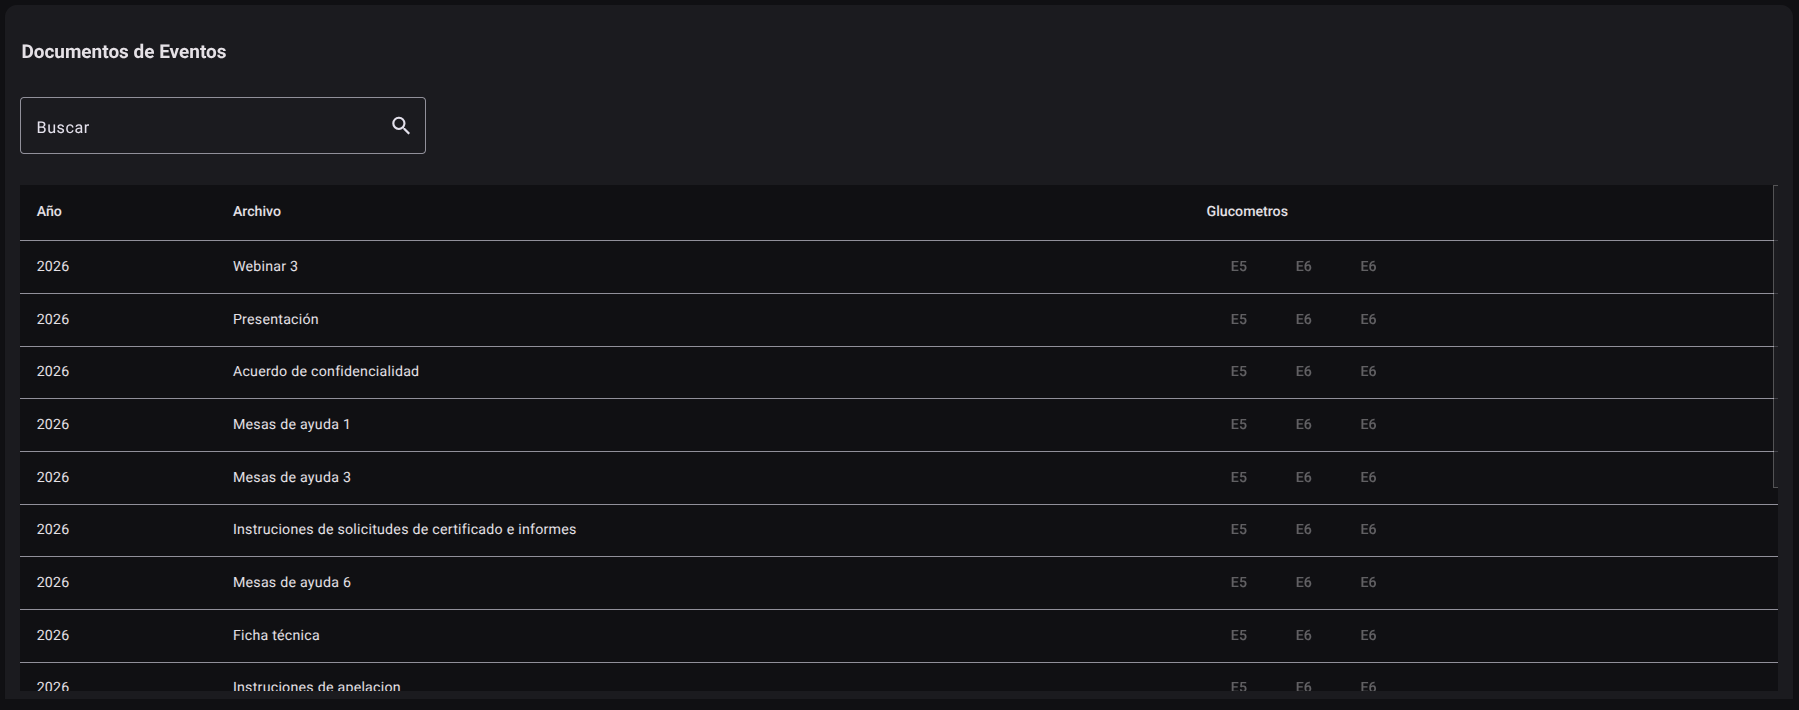This screenshot has width=1799, height=710.
Task: Select E5 in Acuerdo de confidencialidad row
Action: [x=1239, y=372]
